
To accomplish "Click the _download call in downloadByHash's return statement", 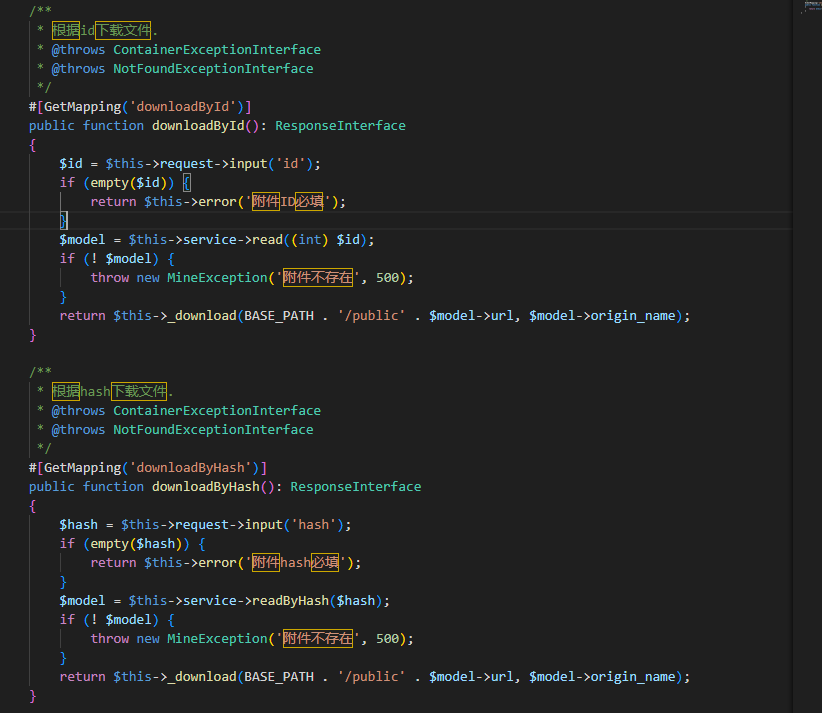I will tap(198, 677).
